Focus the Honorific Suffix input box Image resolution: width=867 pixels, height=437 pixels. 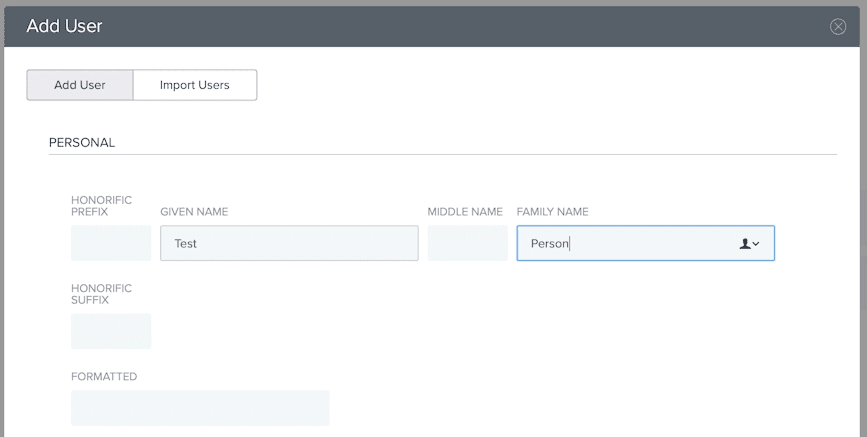coord(111,331)
